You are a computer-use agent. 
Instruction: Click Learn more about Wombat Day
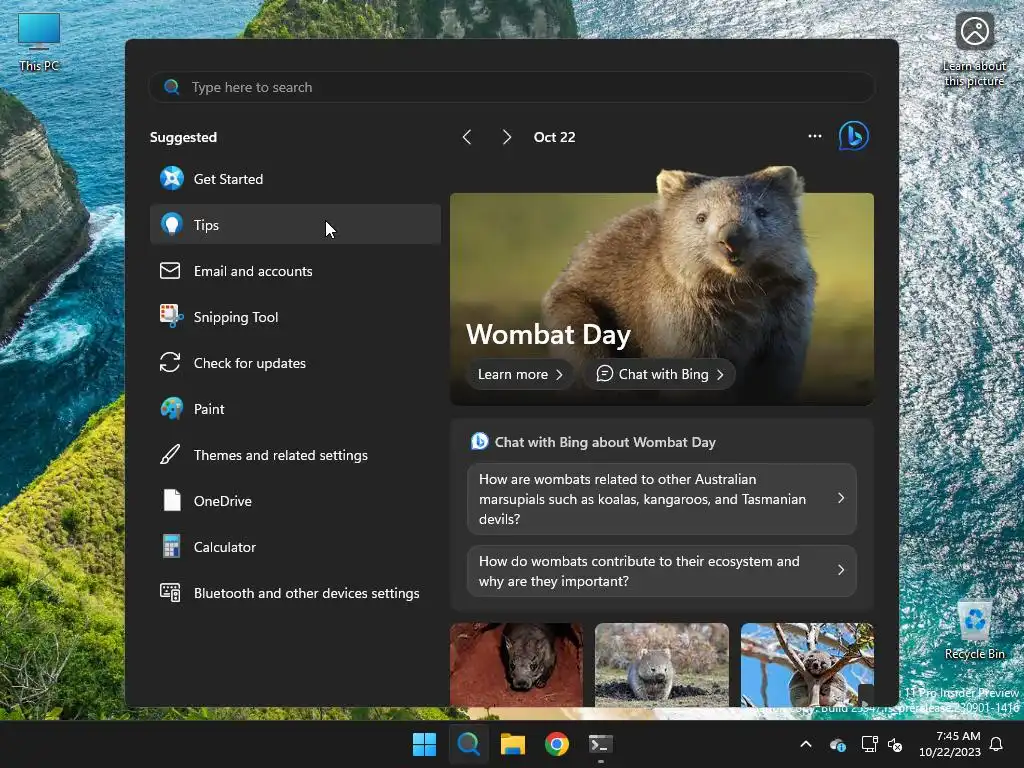coord(520,374)
